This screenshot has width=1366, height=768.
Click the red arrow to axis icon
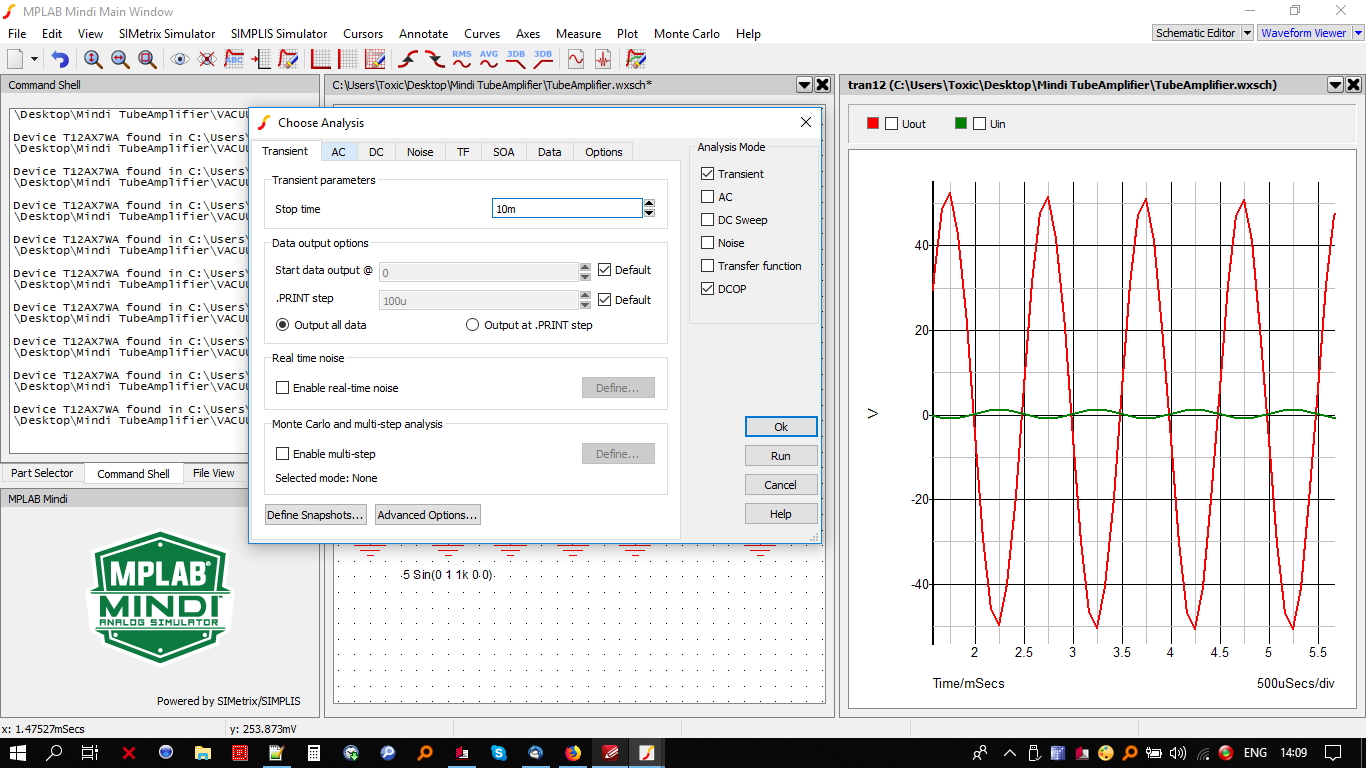click(x=261, y=60)
